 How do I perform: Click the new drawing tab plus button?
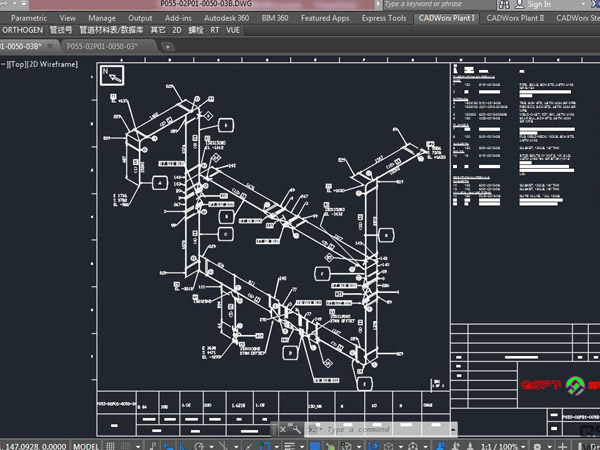coord(168,47)
